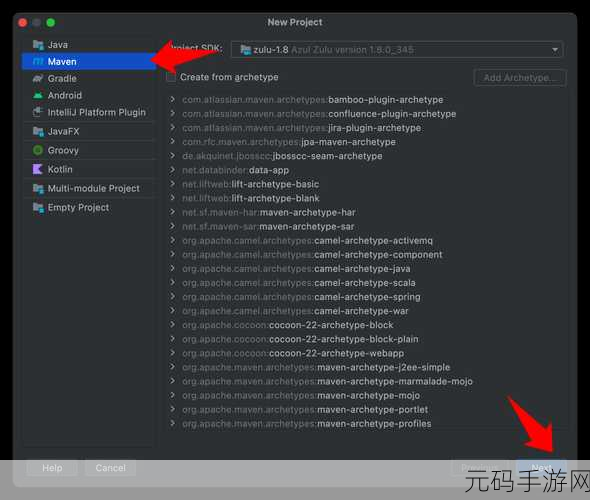
Task: Click the Maven 'm' icon
Action: 38,61
